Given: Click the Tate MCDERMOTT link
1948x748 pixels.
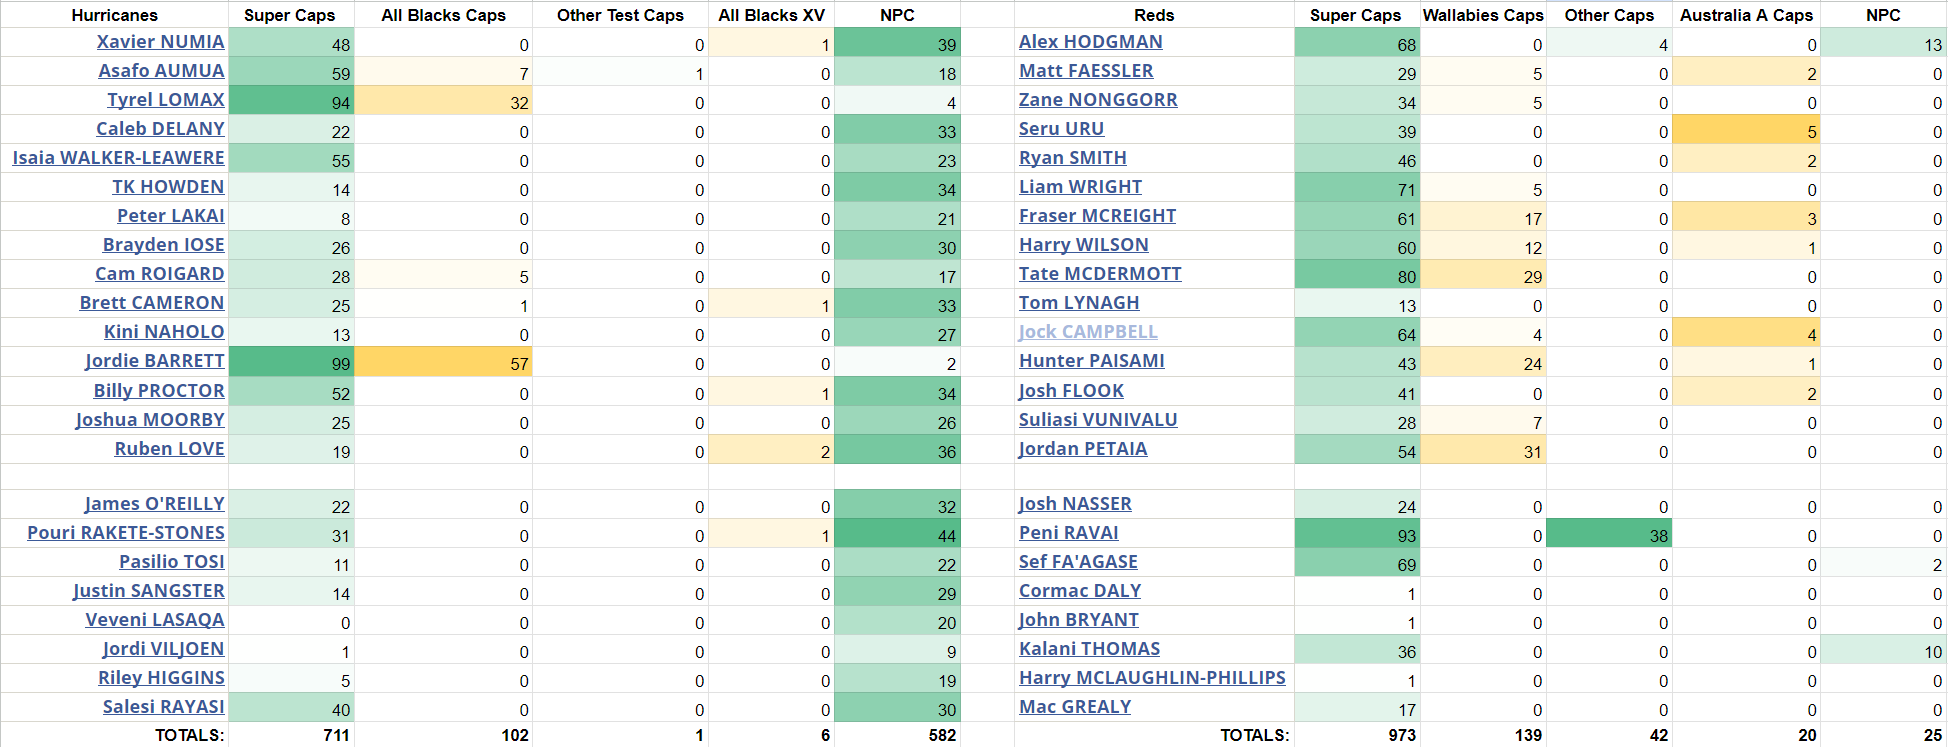Looking at the screenshot, I should click(x=1100, y=274).
